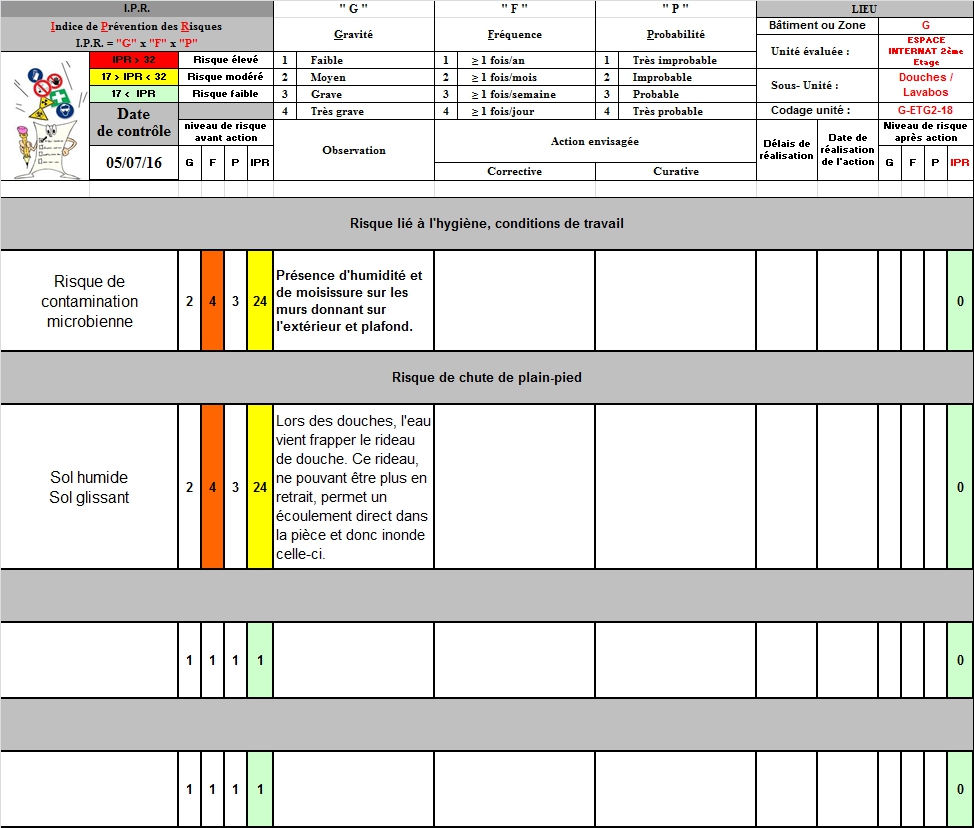This screenshot has height=828, width=974.
Task: Select the "ESPACE INTERNAT 2ème Etage" unit cell
Action: [x=925, y=51]
